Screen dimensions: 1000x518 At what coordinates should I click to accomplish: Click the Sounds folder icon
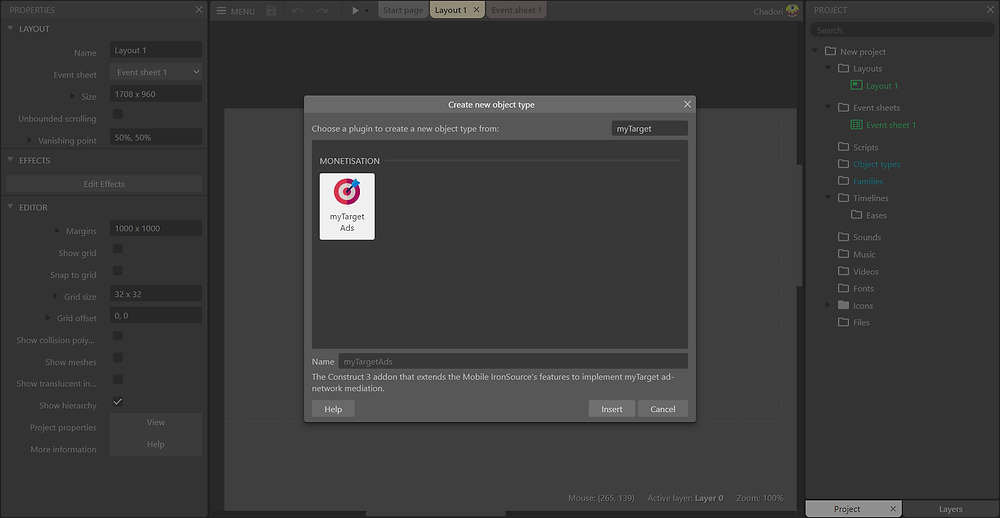(x=843, y=237)
